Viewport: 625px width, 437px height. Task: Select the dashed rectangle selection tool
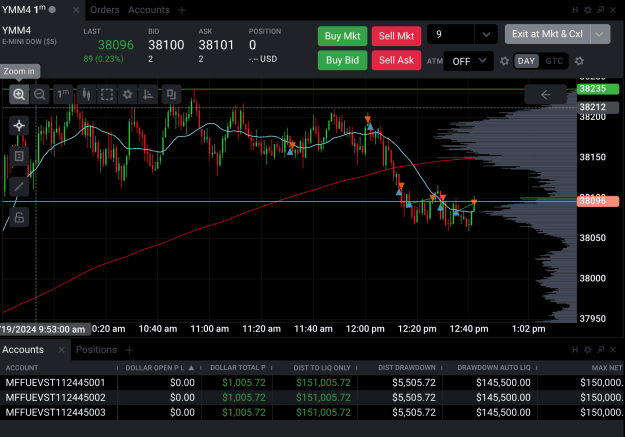[x=107, y=94]
